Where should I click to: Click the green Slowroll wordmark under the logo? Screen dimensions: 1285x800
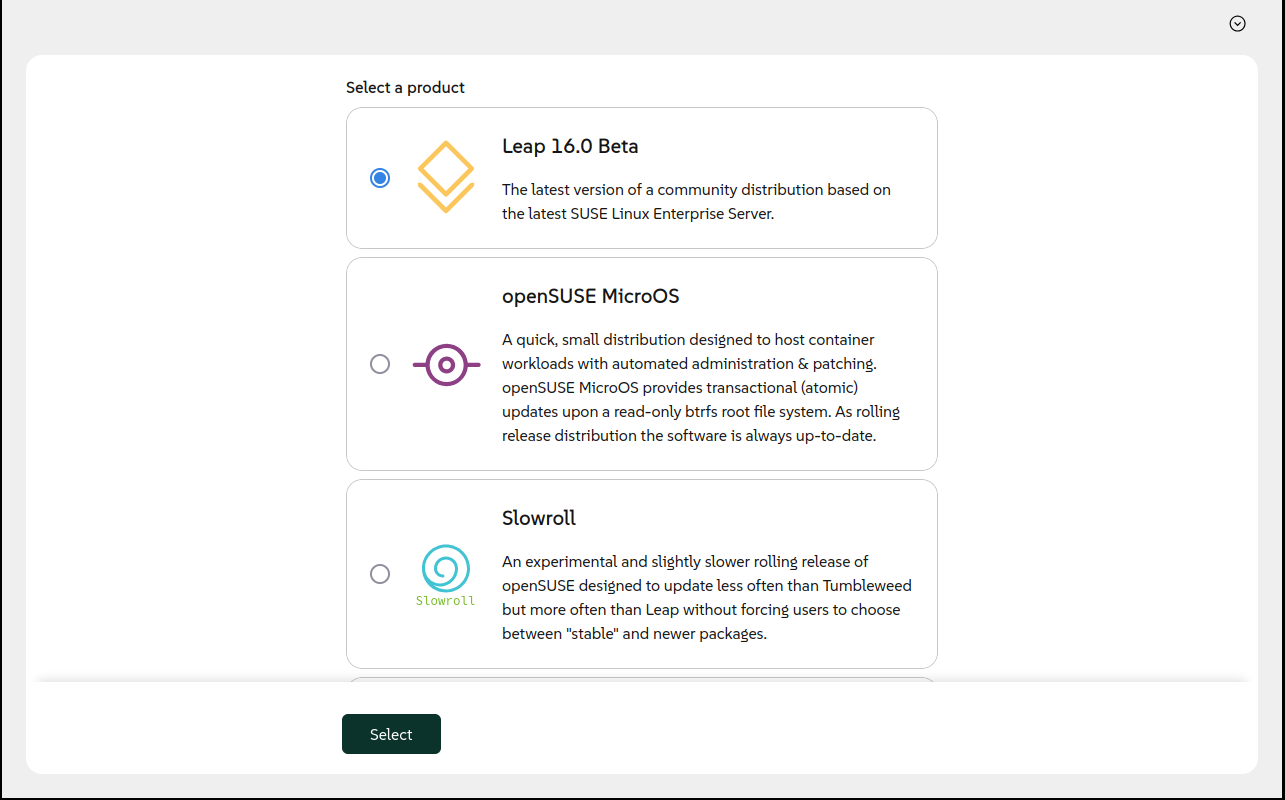tap(445, 601)
